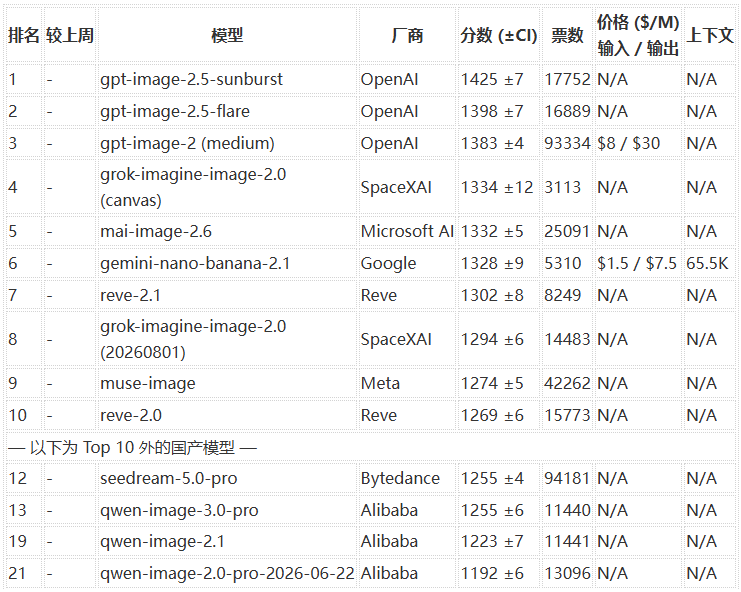Click vote count 94181
Viewport: 741px width, 592px height.
(568, 478)
